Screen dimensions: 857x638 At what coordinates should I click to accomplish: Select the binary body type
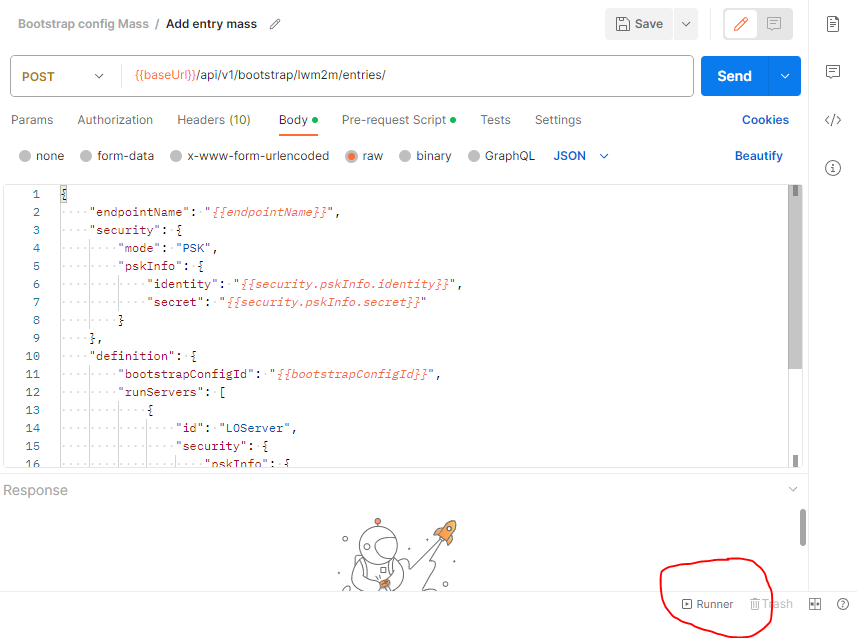[425, 156]
